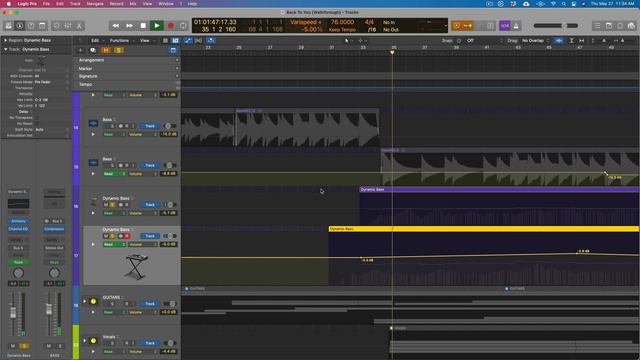Unsolo the track 16 Dynamic Bass
640x360 pixels.
[x=113, y=204]
